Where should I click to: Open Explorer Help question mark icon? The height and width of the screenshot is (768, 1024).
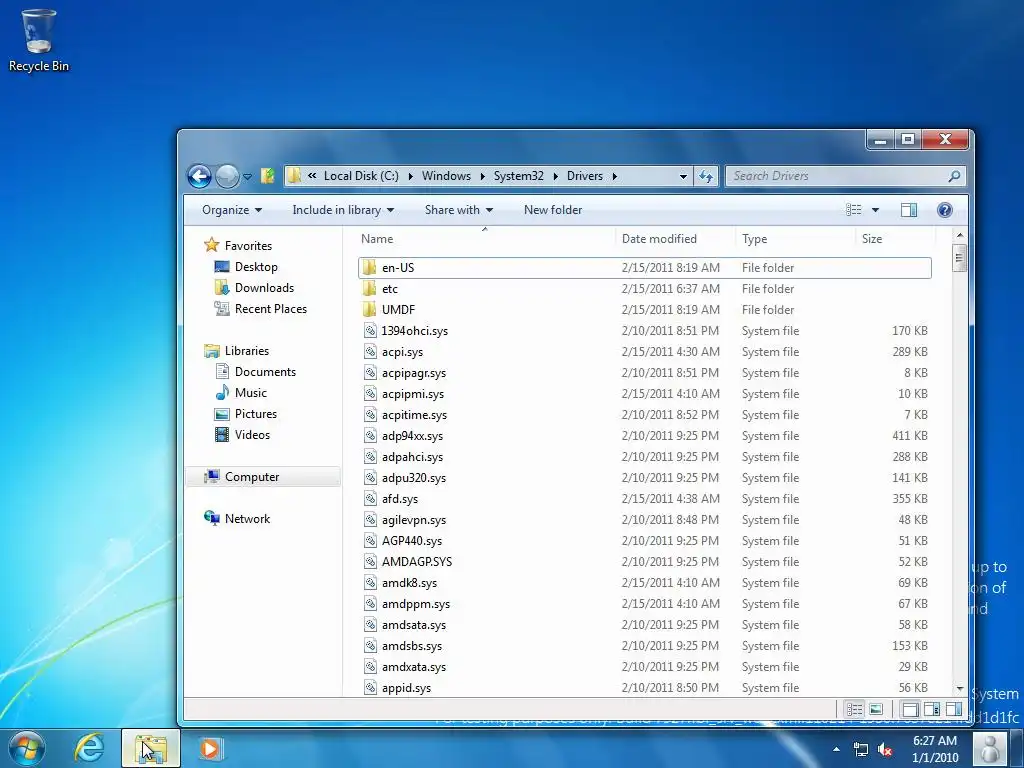click(944, 210)
